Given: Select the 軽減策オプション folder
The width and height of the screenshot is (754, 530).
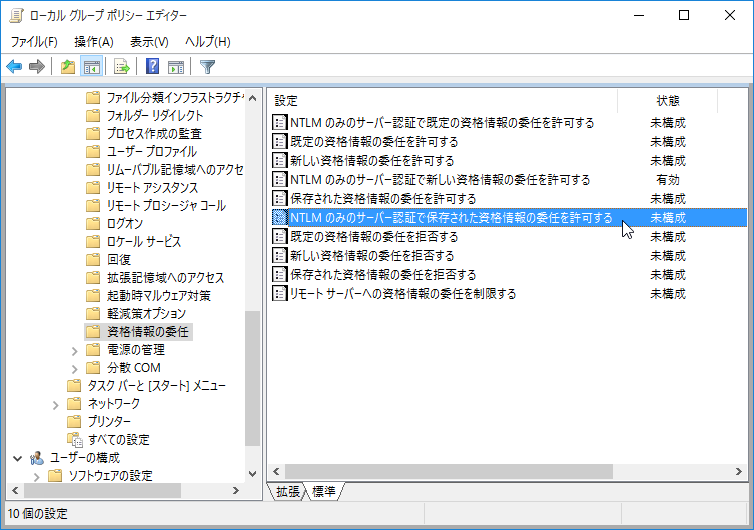Looking at the screenshot, I should (136, 314).
